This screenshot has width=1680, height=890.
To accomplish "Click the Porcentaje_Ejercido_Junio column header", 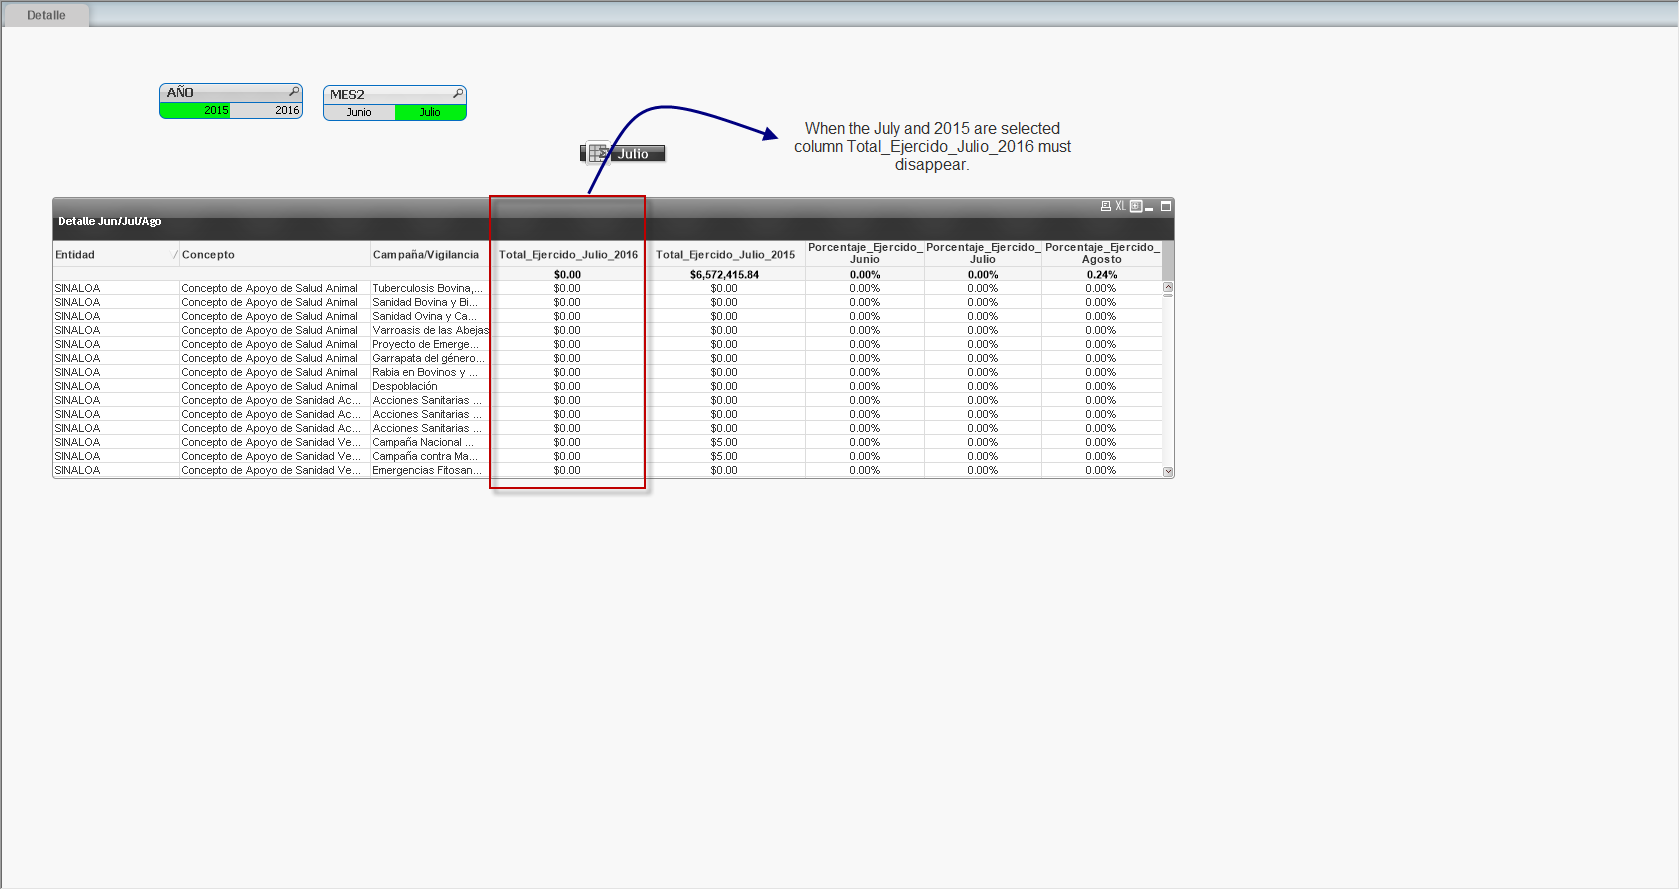I will coord(865,253).
